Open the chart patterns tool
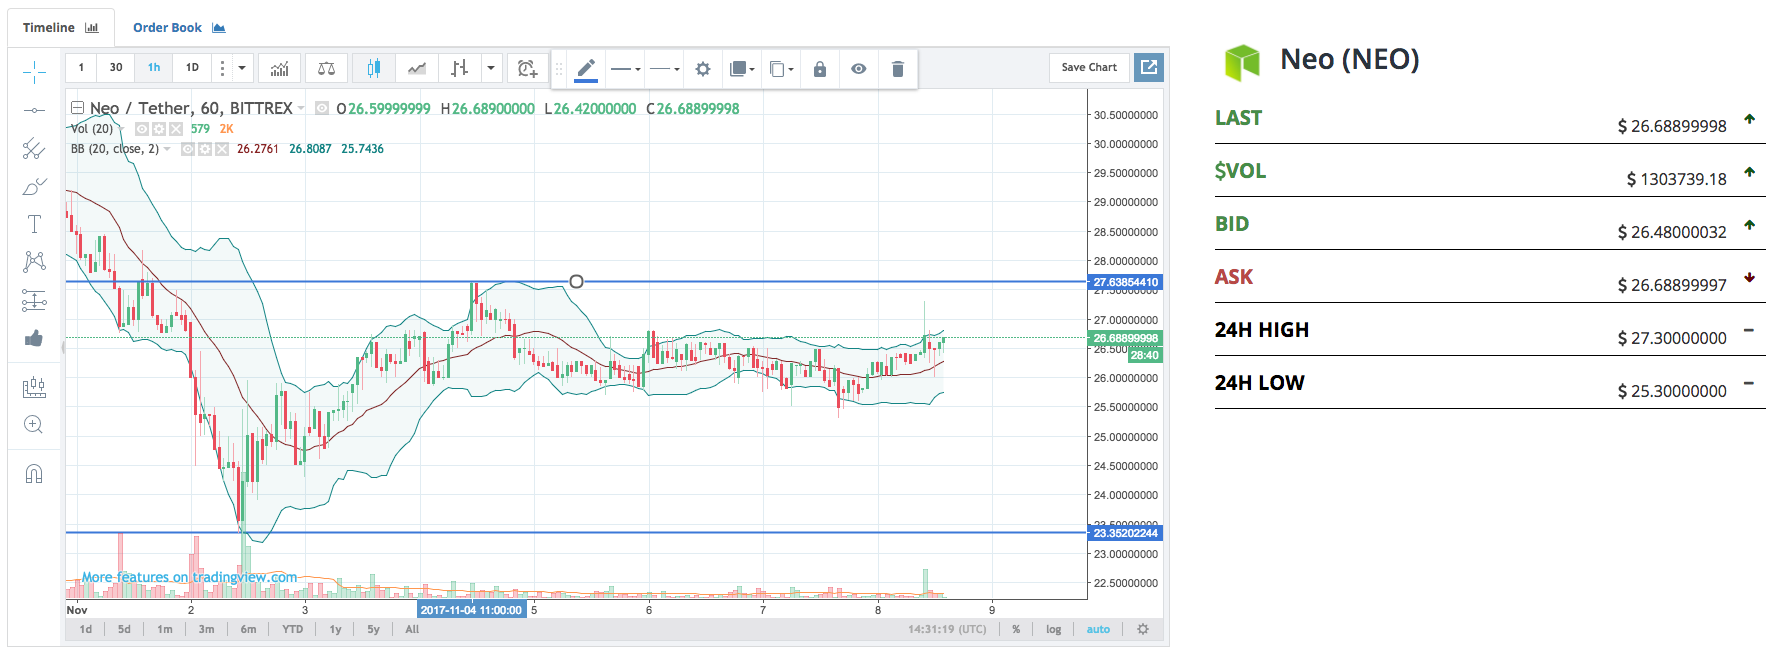The width and height of the screenshot is (1790, 660). click(x=34, y=262)
